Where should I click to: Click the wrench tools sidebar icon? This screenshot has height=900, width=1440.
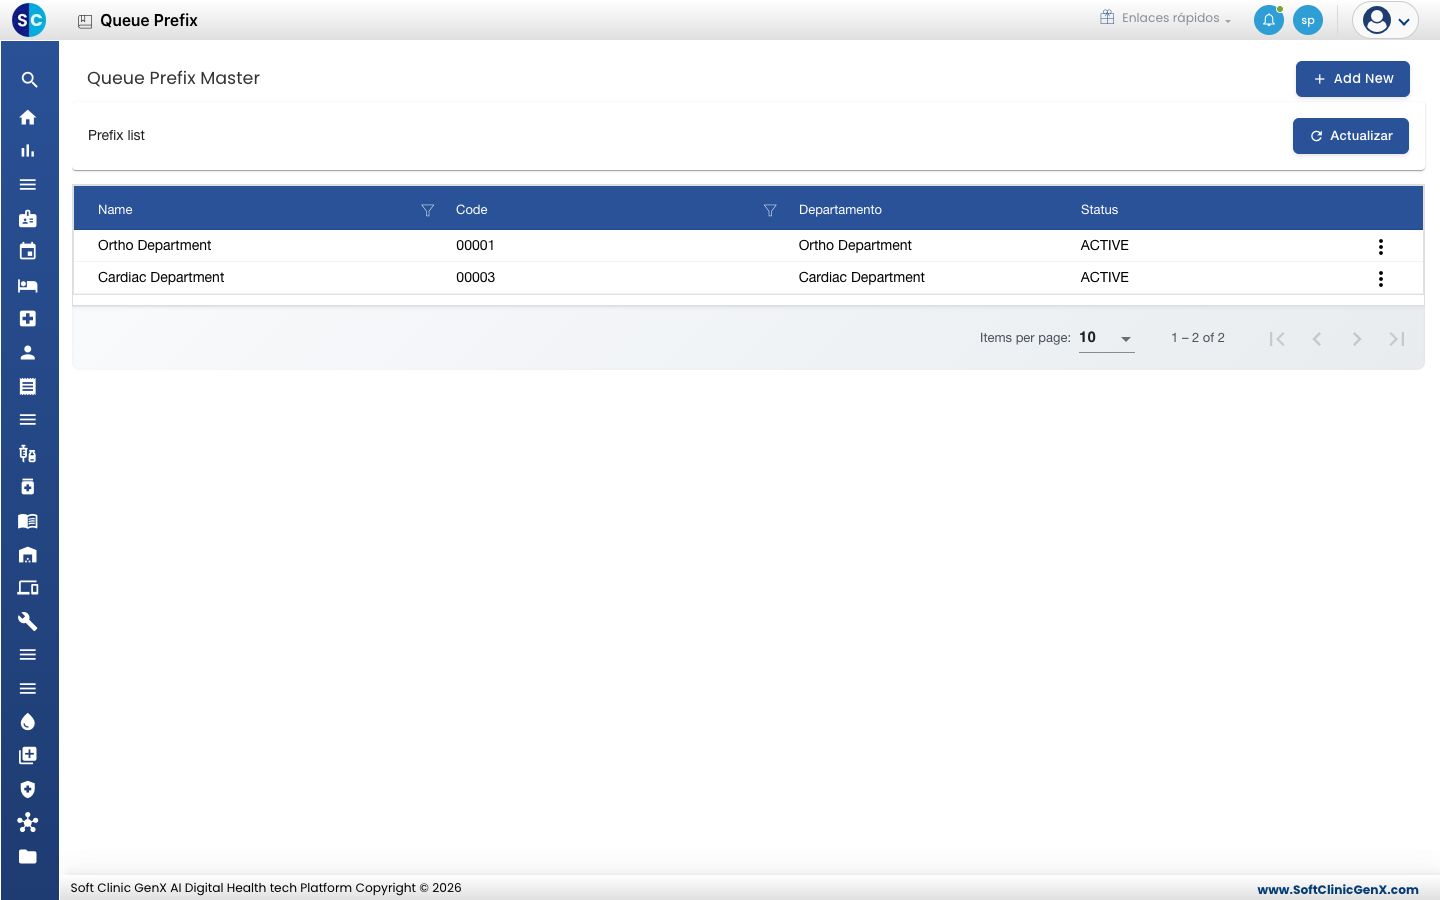click(28, 621)
